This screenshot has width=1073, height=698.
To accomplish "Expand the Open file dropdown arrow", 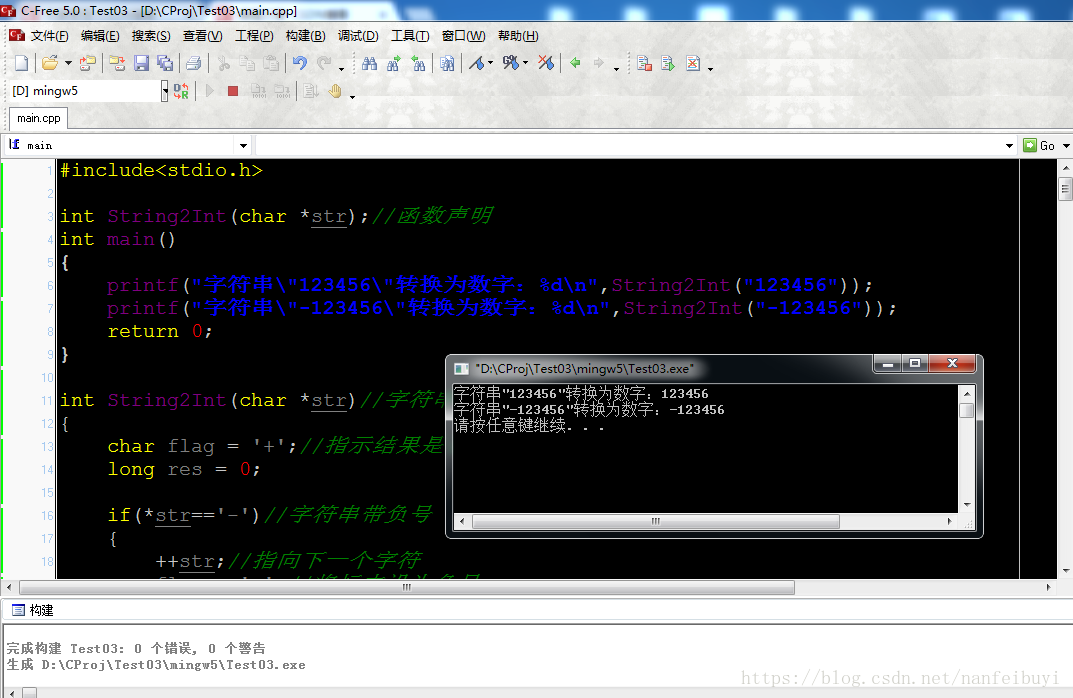I will 68,63.
